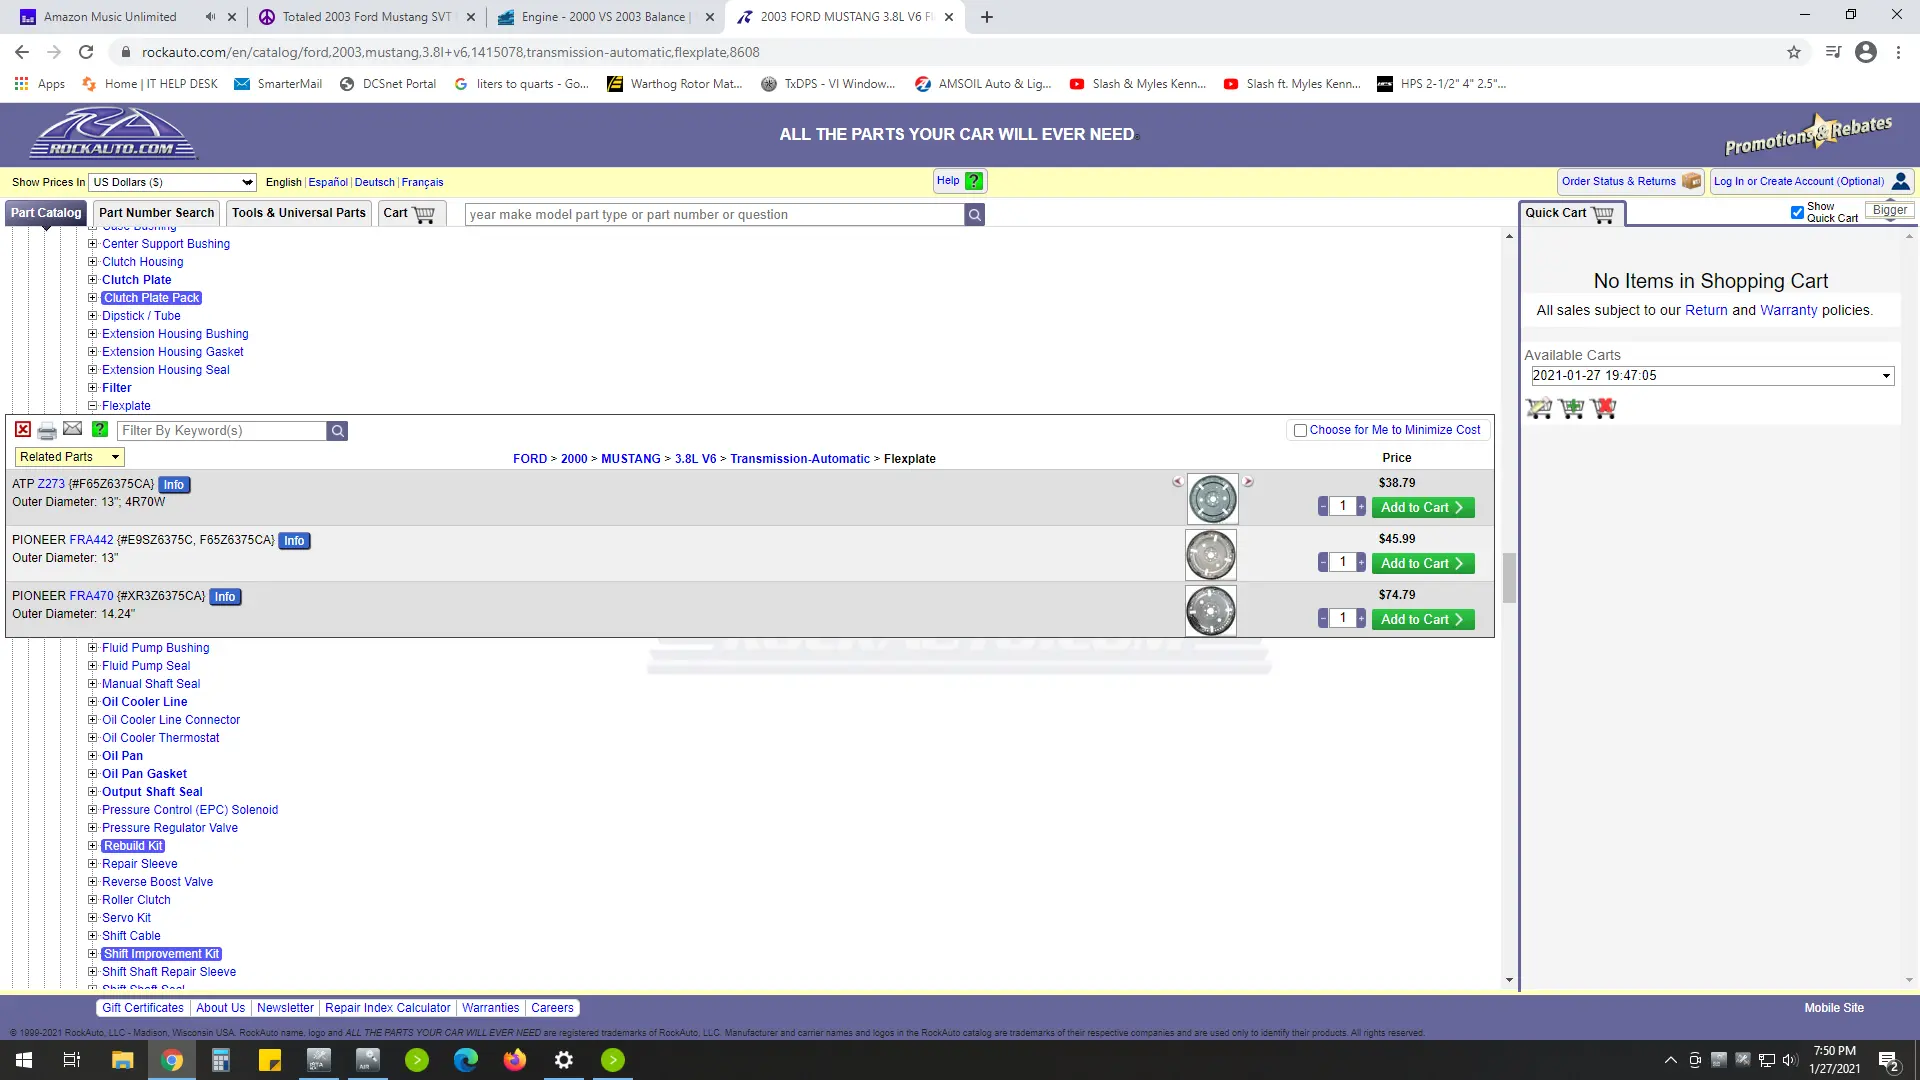Viewport: 1920px width, 1080px height.
Task: Open Chrome profile avatar icon
Action: pyautogui.click(x=1866, y=52)
